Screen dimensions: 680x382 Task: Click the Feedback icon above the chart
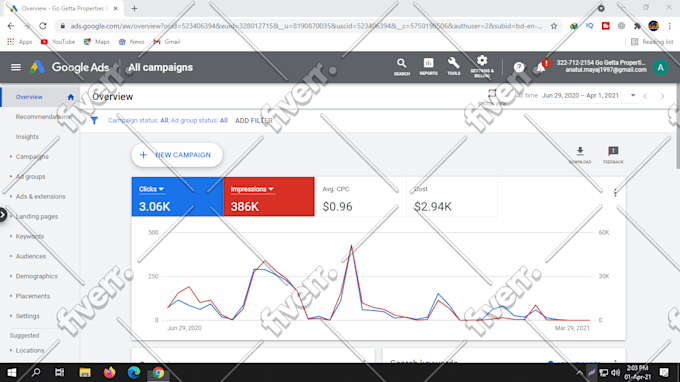pos(613,155)
